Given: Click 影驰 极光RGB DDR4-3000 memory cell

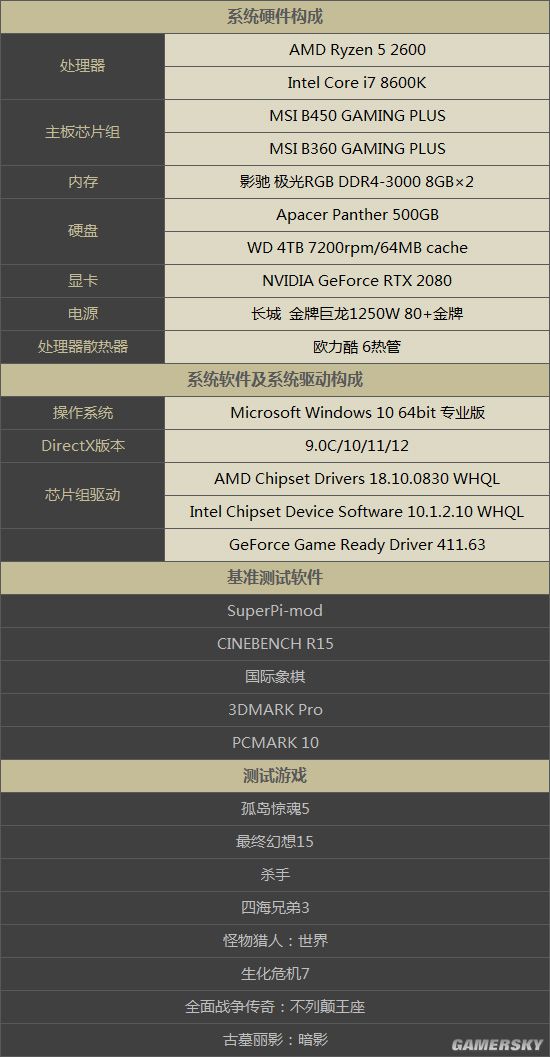Looking at the screenshot, I should click(357, 182).
